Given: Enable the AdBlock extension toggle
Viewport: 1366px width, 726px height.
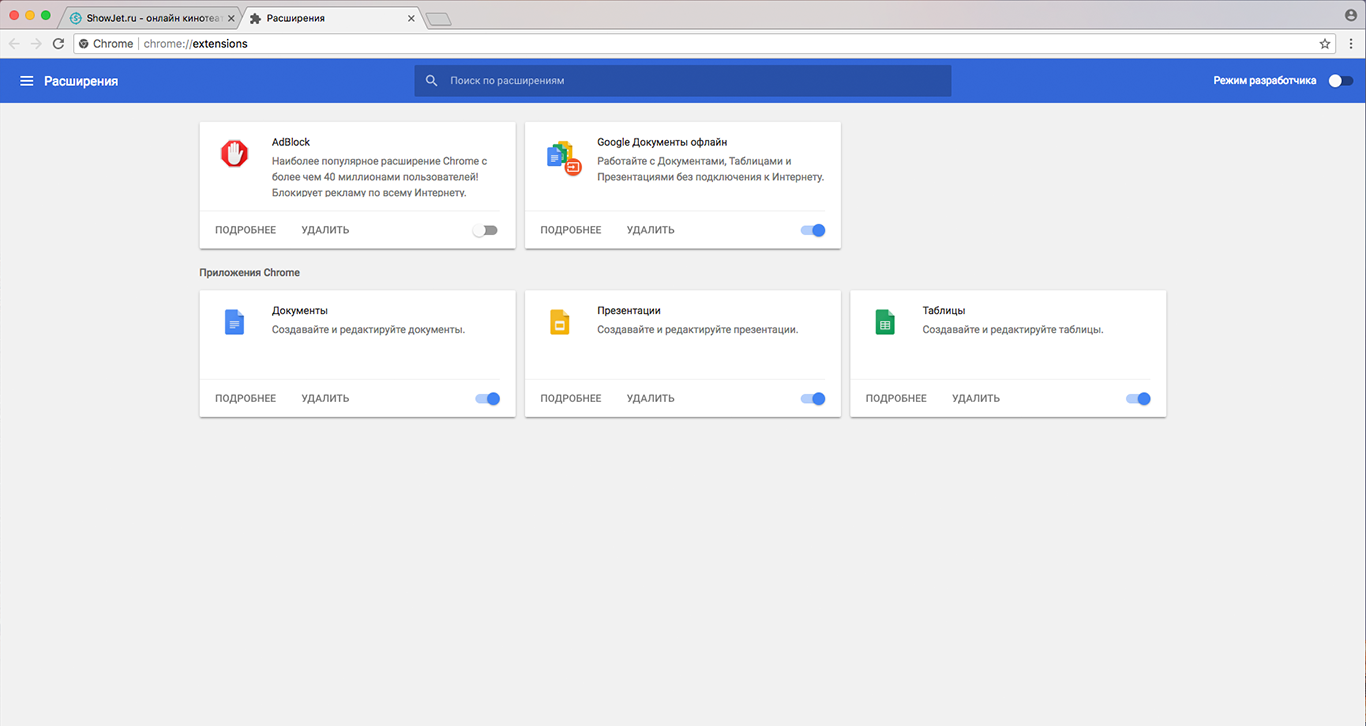Looking at the screenshot, I should click(485, 230).
